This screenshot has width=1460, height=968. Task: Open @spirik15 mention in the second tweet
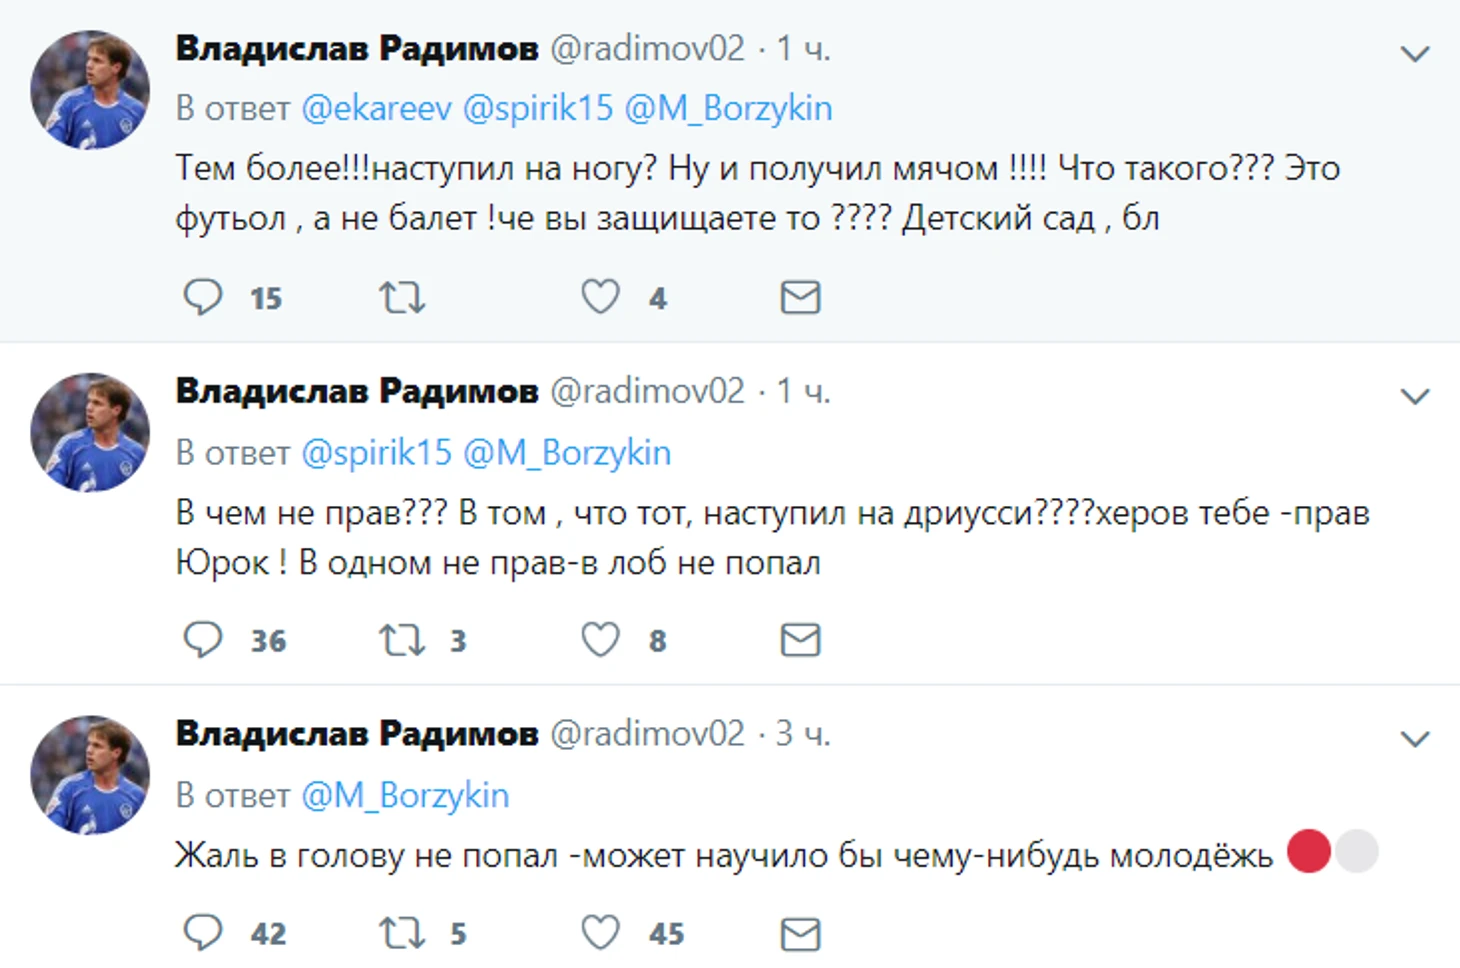pyautogui.click(x=377, y=453)
